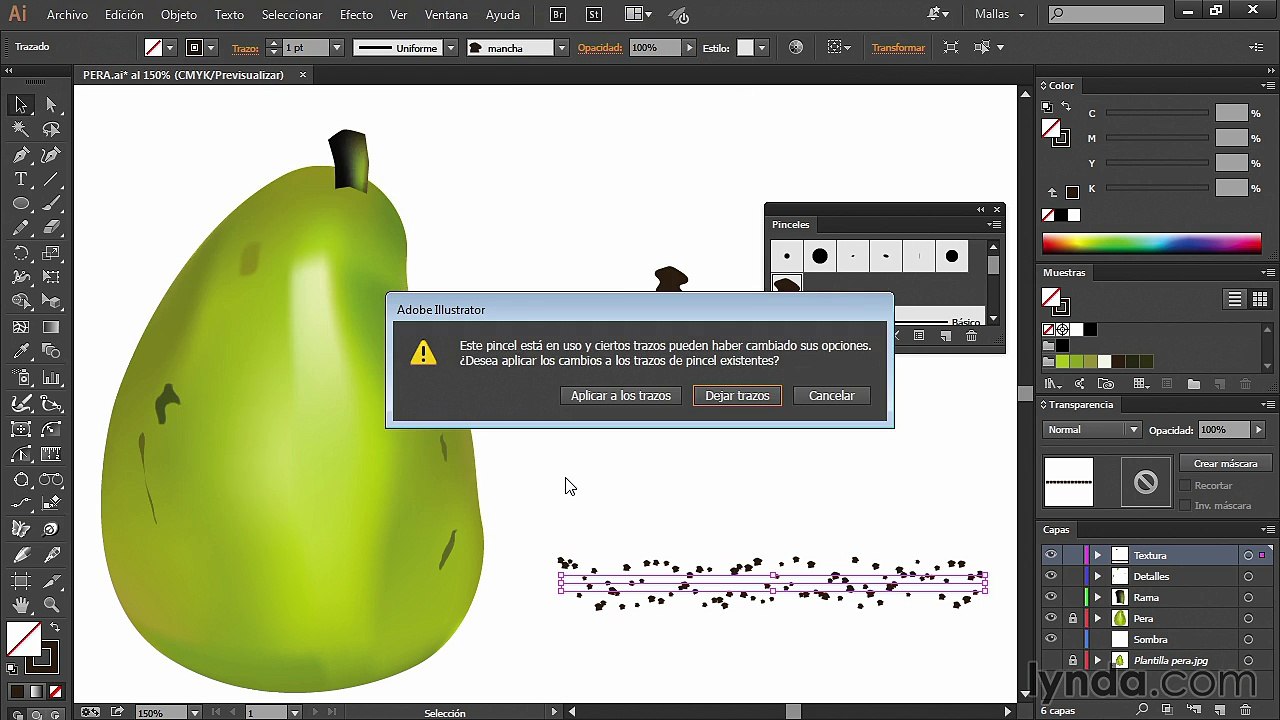The height and width of the screenshot is (720, 1280).
Task: Select the Mesh tool
Action: [21, 327]
